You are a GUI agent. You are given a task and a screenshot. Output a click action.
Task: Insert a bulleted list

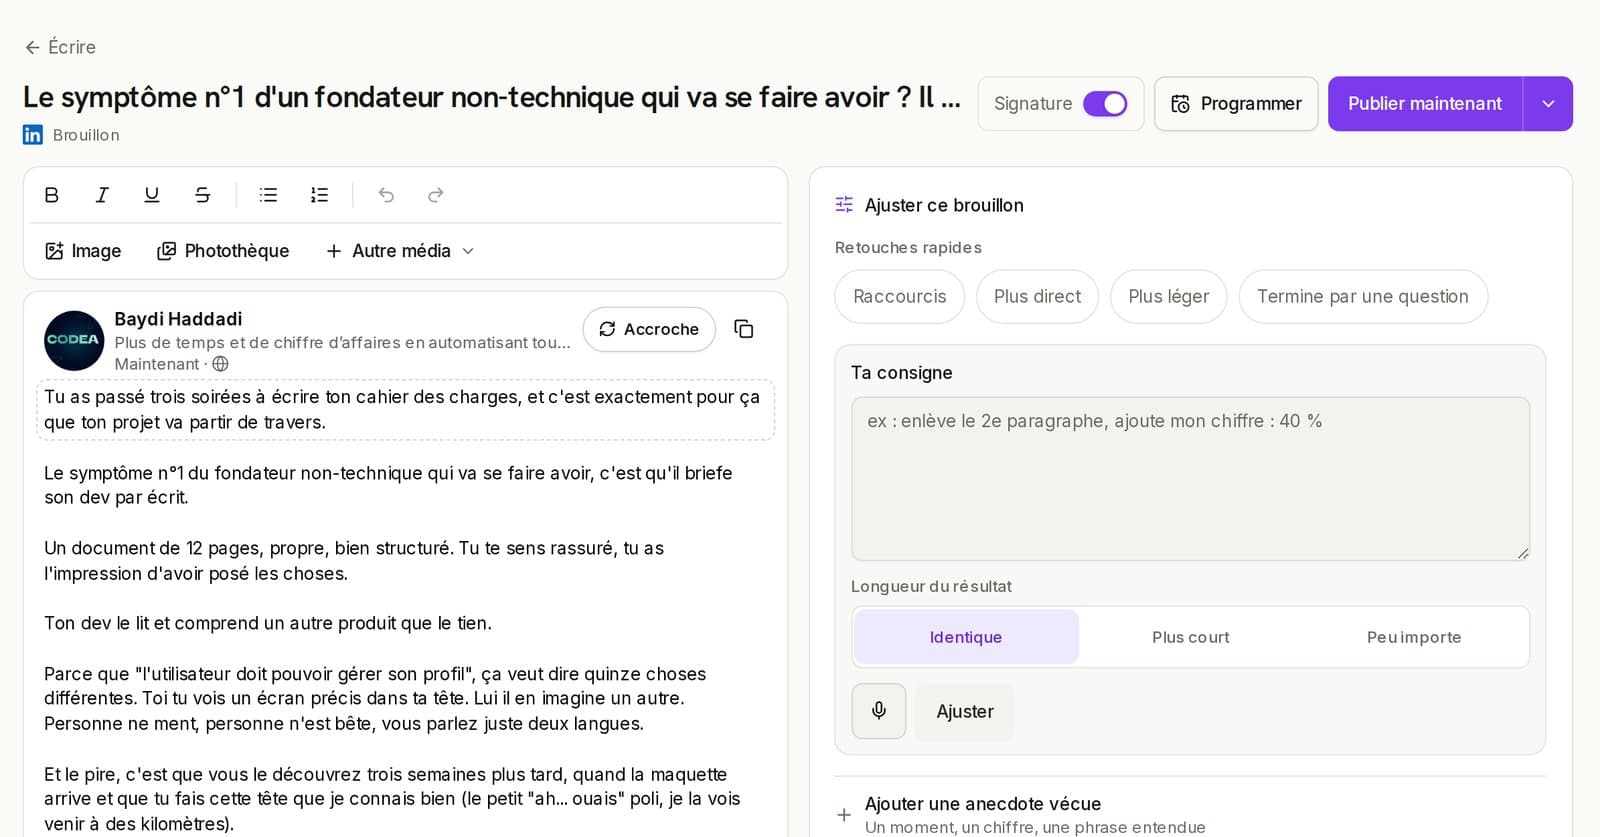click(268, 195)
